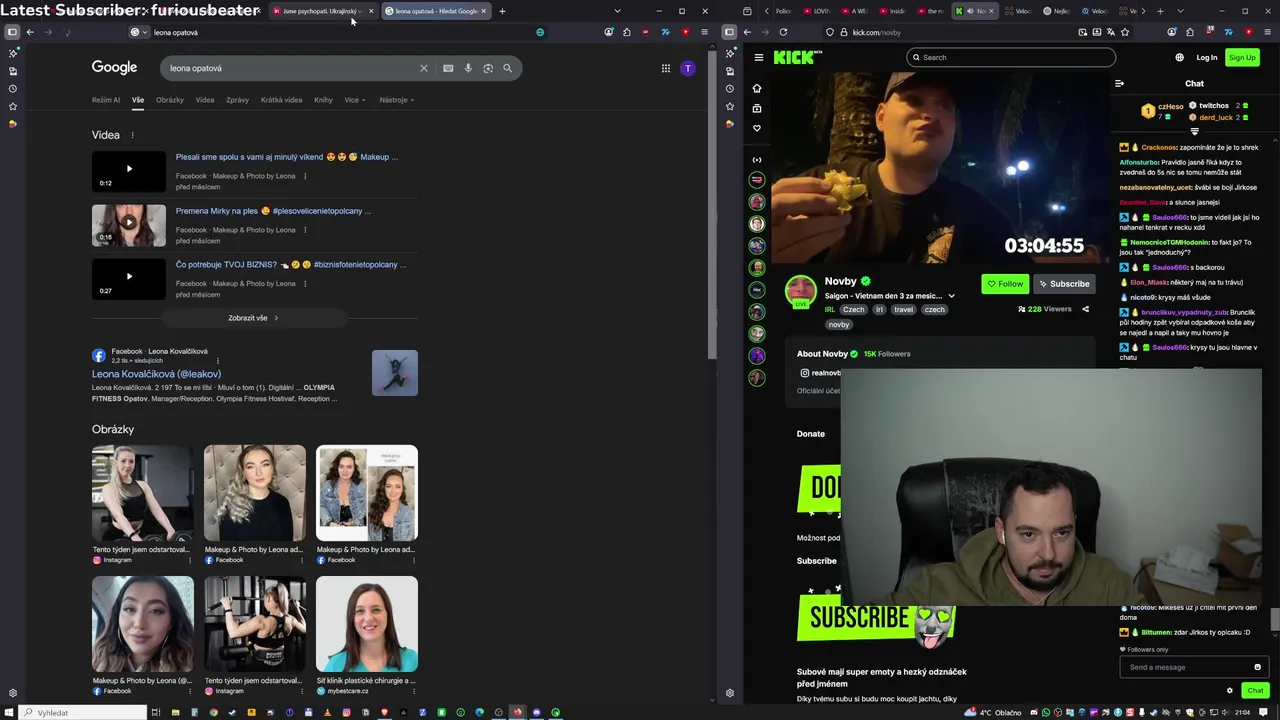Click the green 'Sign Up' button
The image size is (1280, 720).
(1242, 58)
